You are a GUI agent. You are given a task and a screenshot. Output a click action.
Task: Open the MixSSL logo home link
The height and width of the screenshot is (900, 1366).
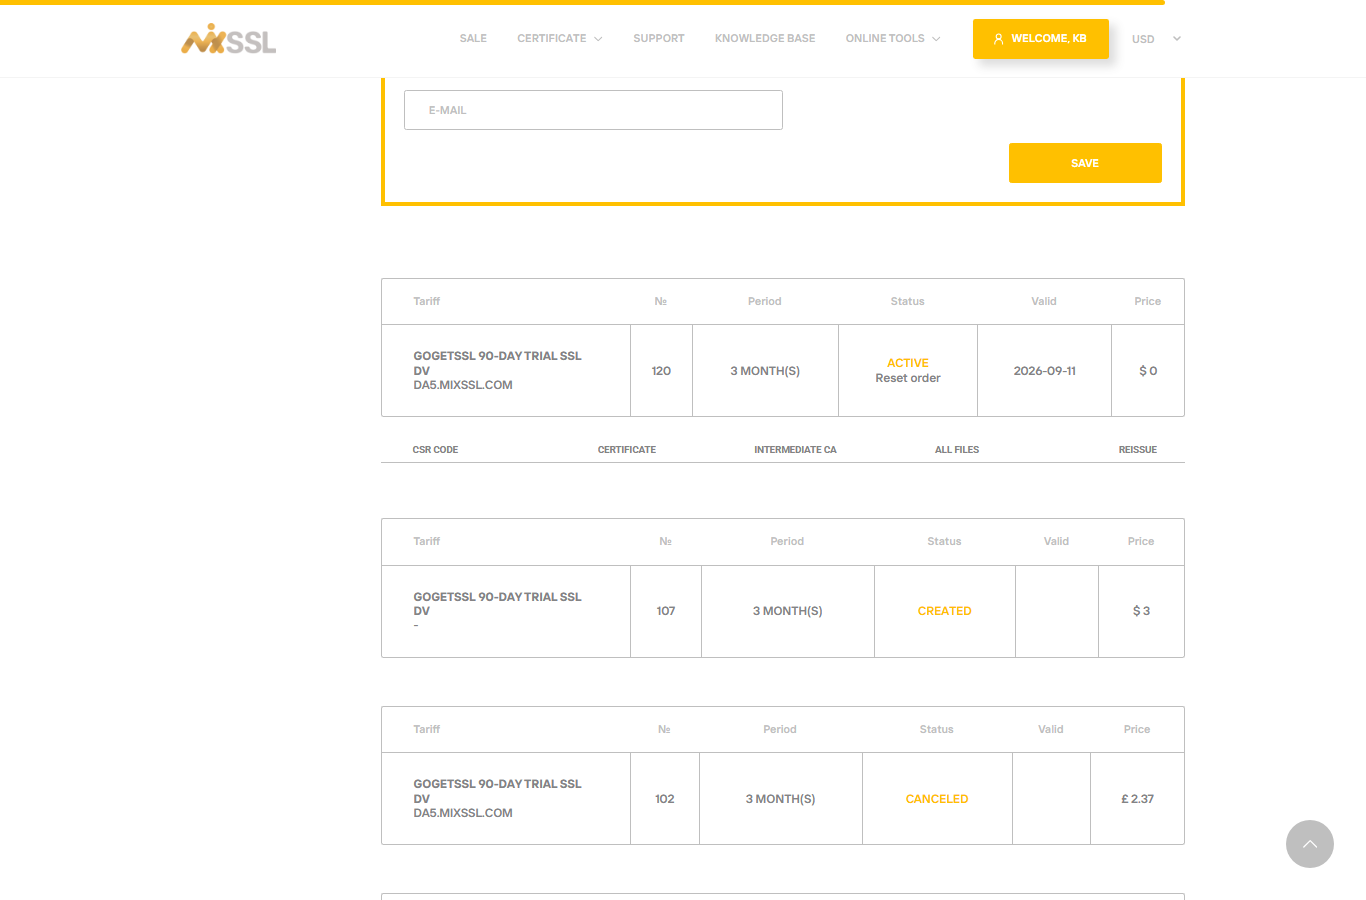pyautogui.click(x=228, y=39)
